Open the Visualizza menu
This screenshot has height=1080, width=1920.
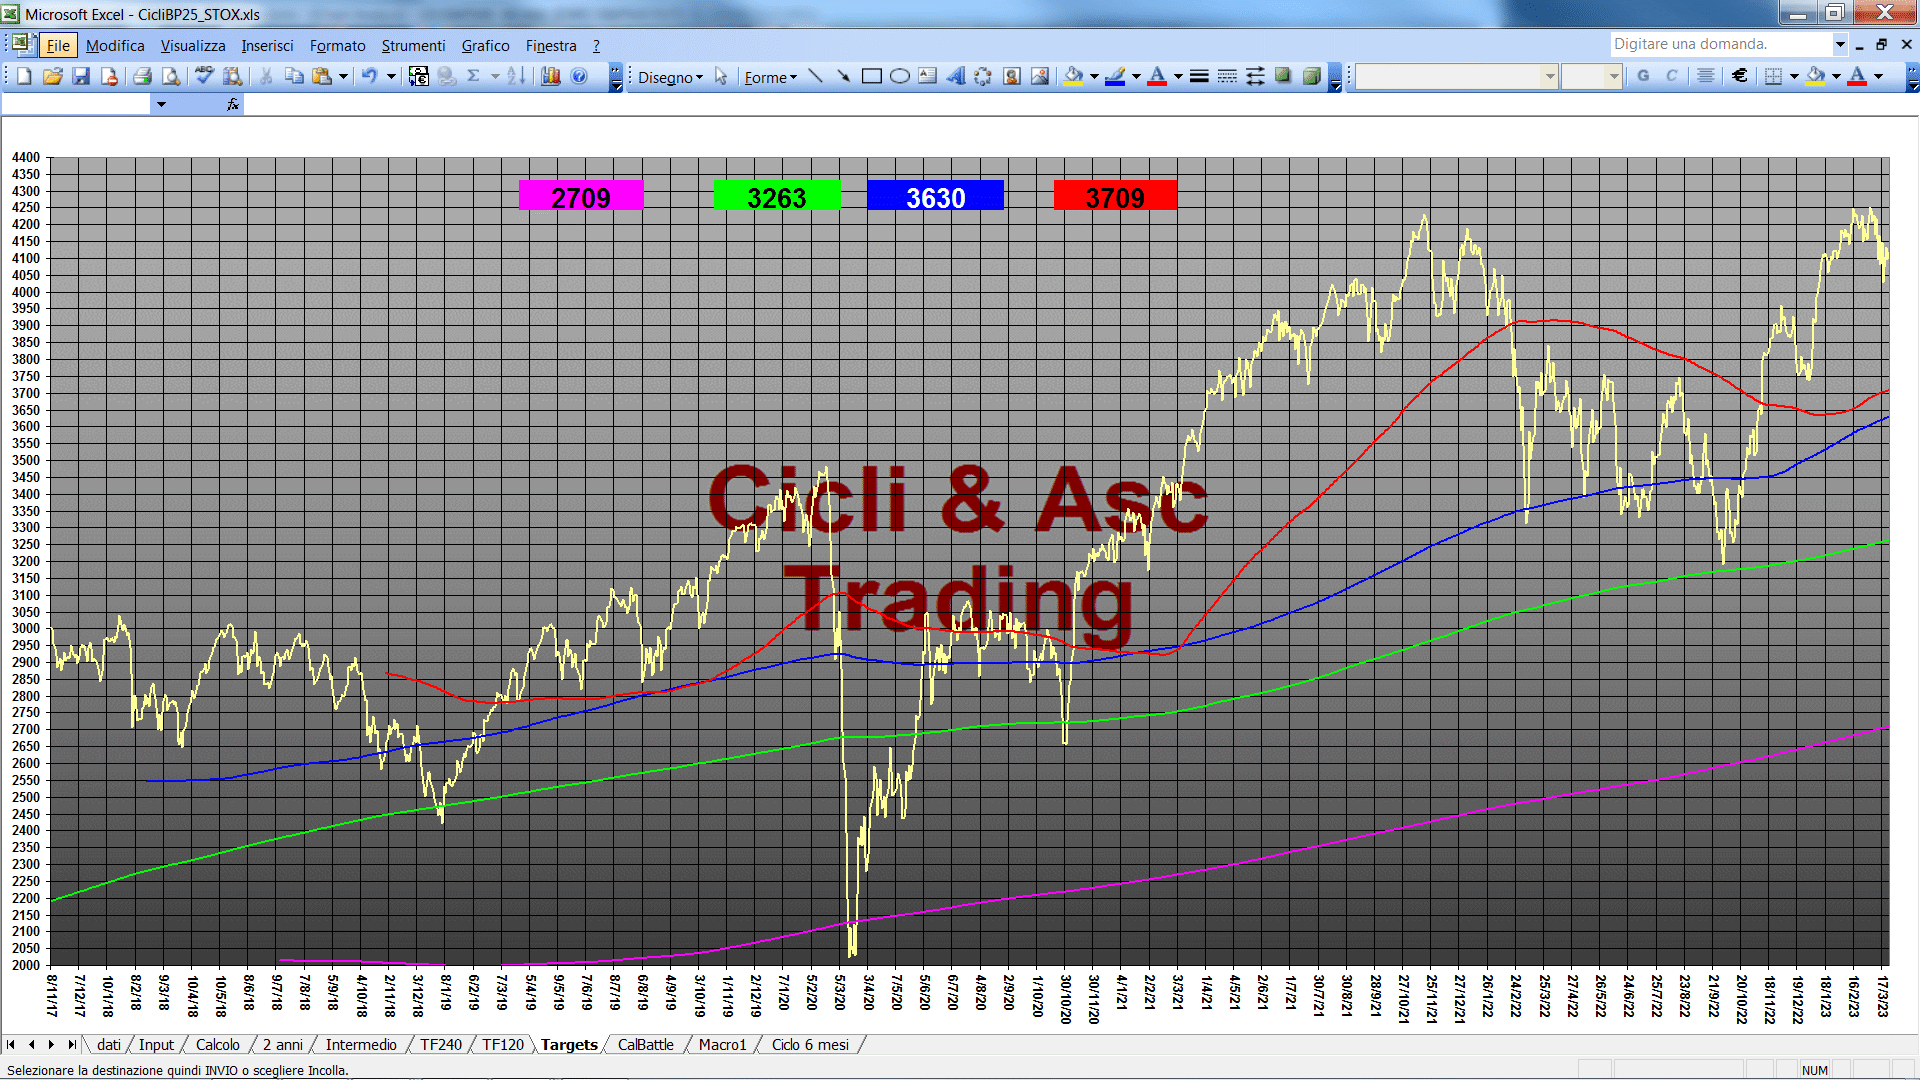[193, 46]
